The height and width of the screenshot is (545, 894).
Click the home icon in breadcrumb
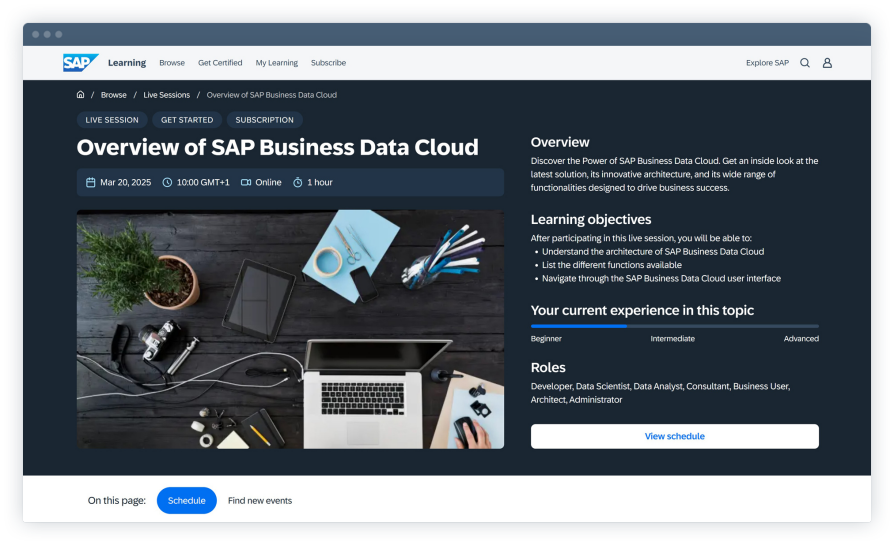(x=80, y=95)
